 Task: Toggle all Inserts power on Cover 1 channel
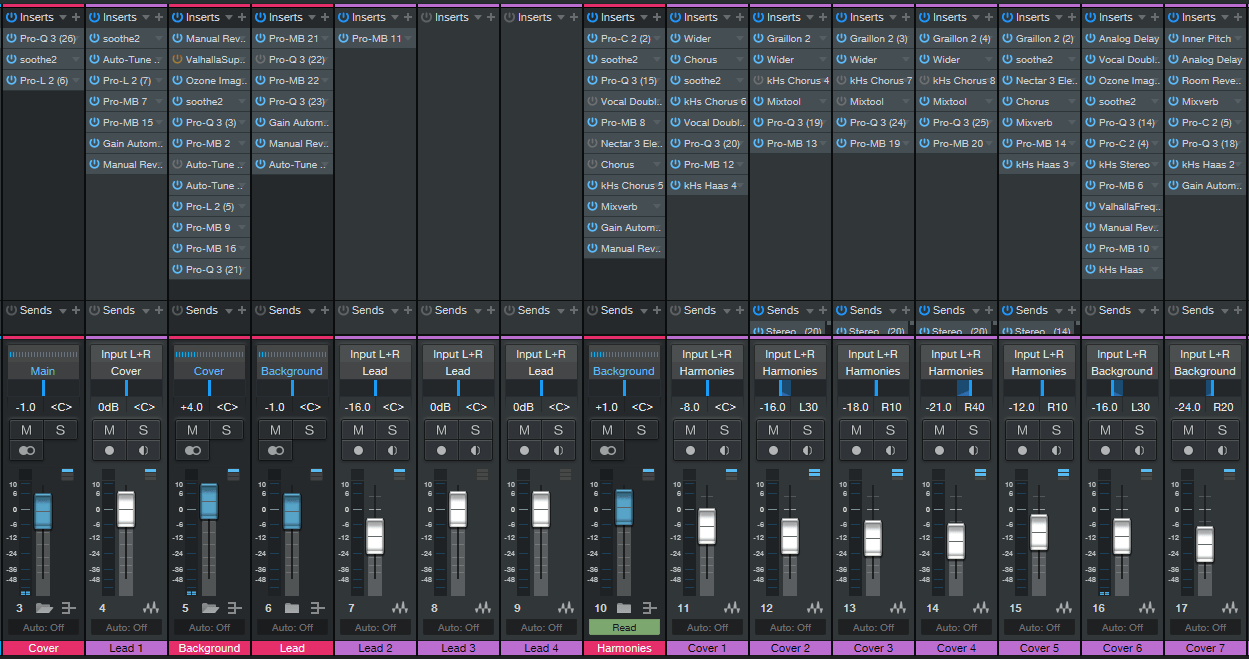674,17
